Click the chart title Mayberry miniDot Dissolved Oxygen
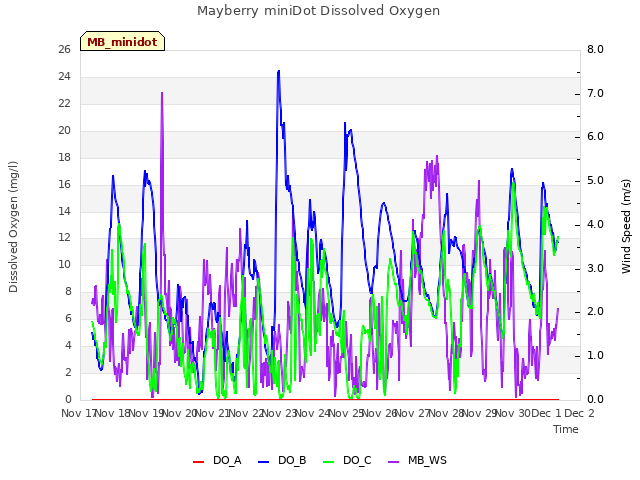640x480 pixels. [x=318, y=11]
